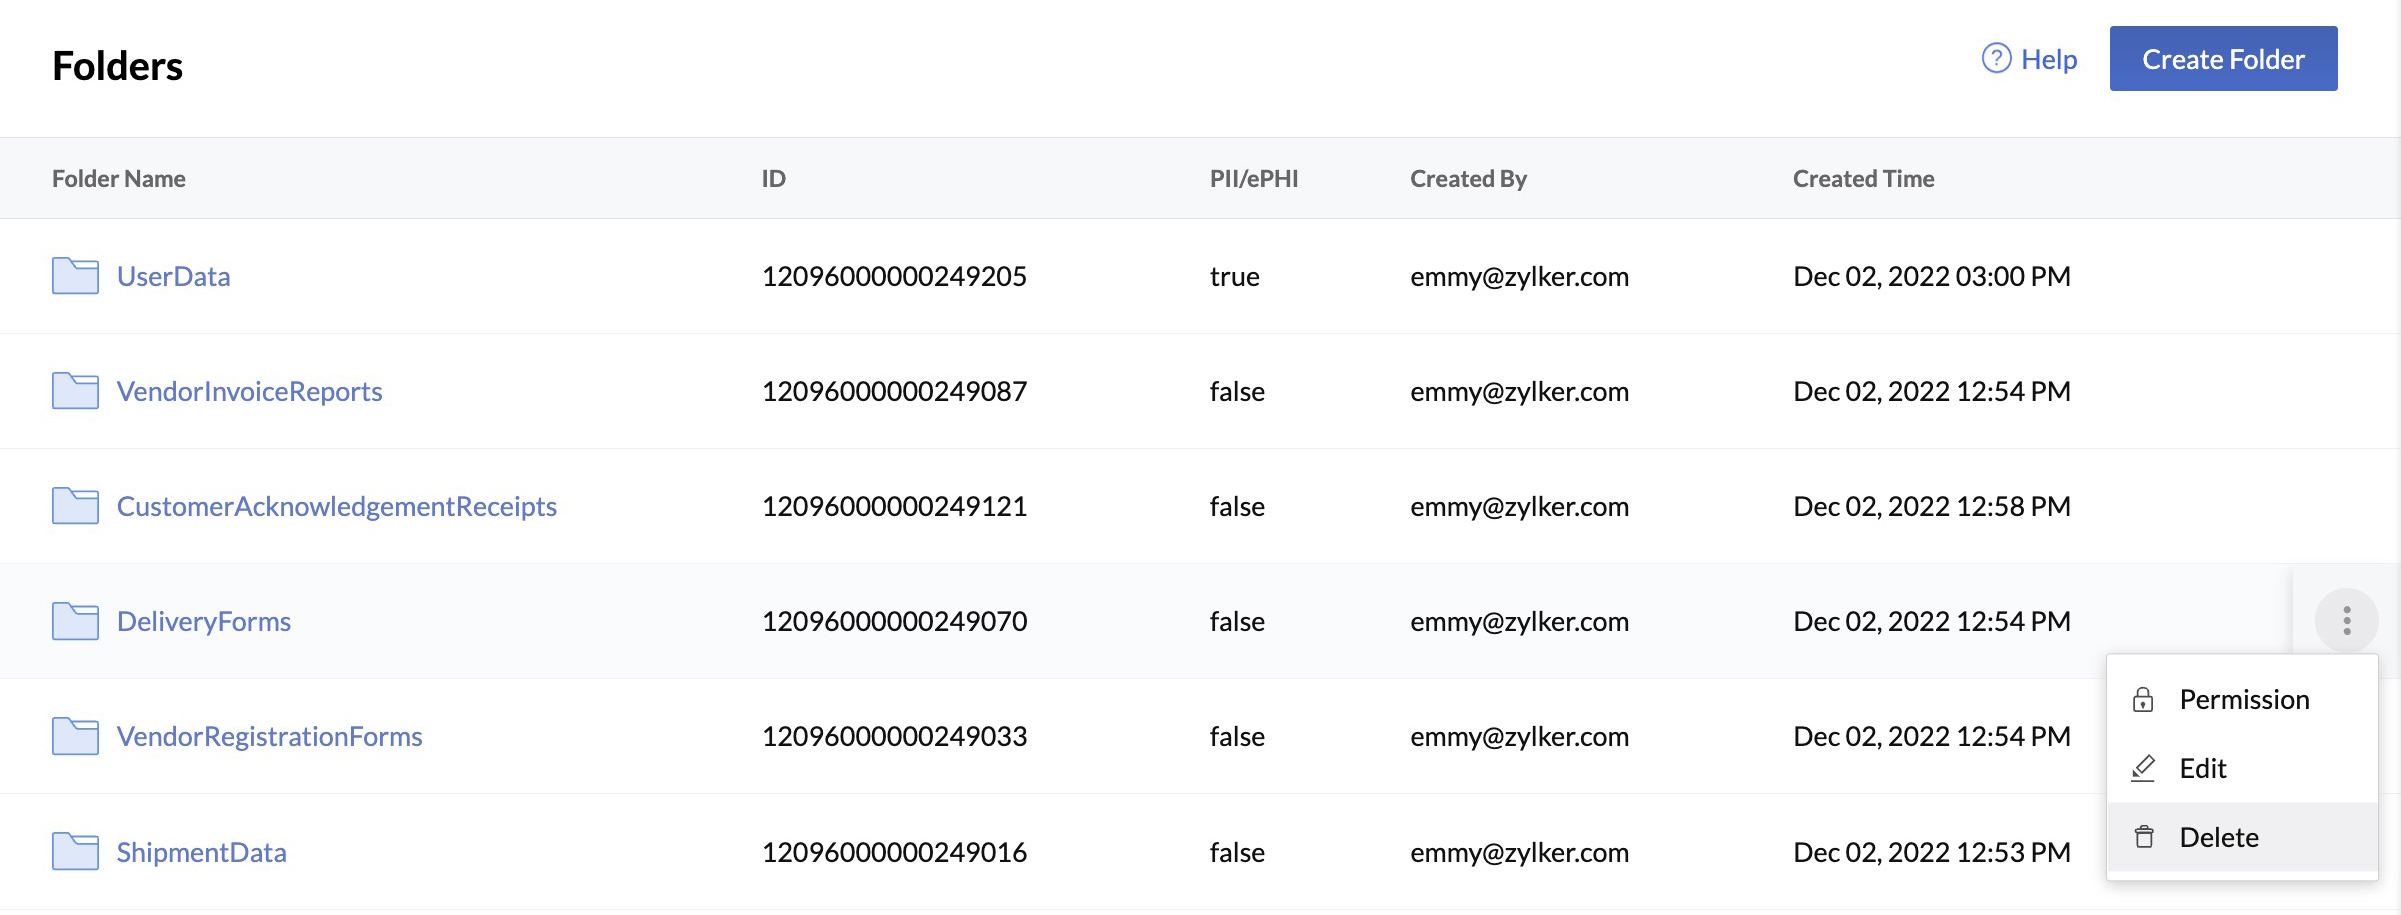This screenshot has width=2401, height=915.
Task: Click the DeliveryForms folder icon
Action: (75, 621)
